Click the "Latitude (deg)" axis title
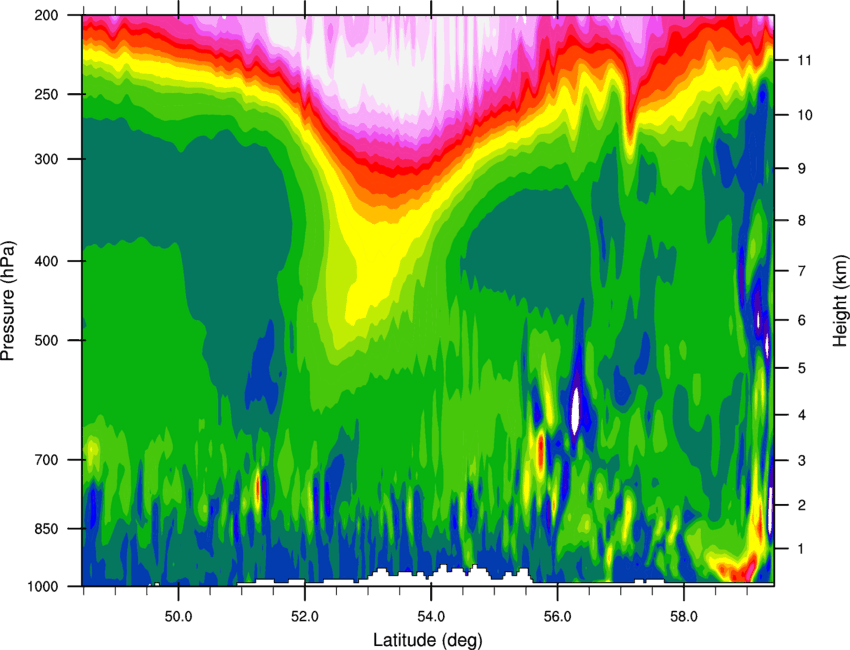 pos(427,640)
